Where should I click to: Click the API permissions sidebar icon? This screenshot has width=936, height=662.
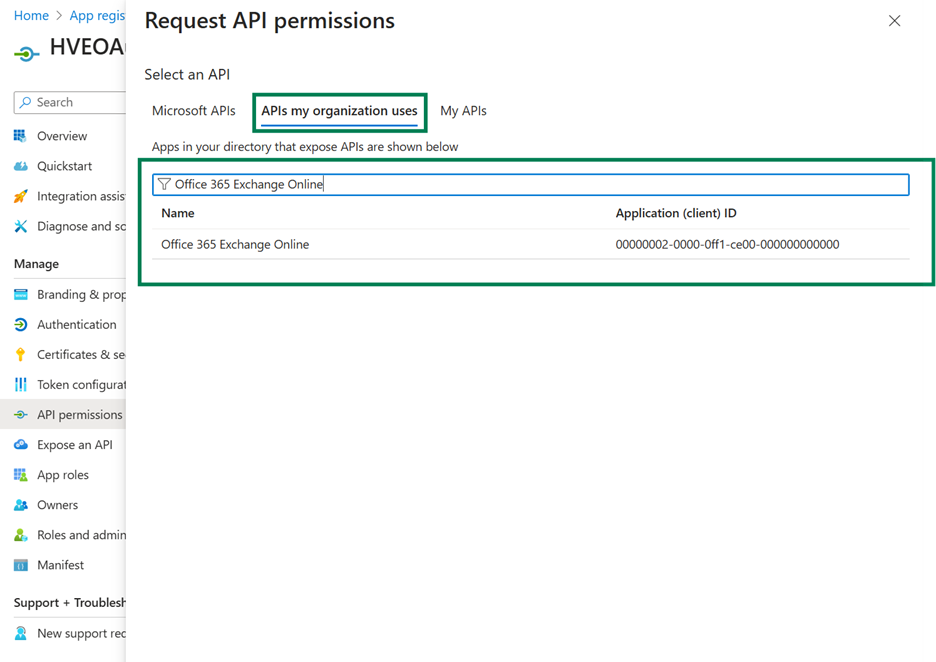pos(20,415)
